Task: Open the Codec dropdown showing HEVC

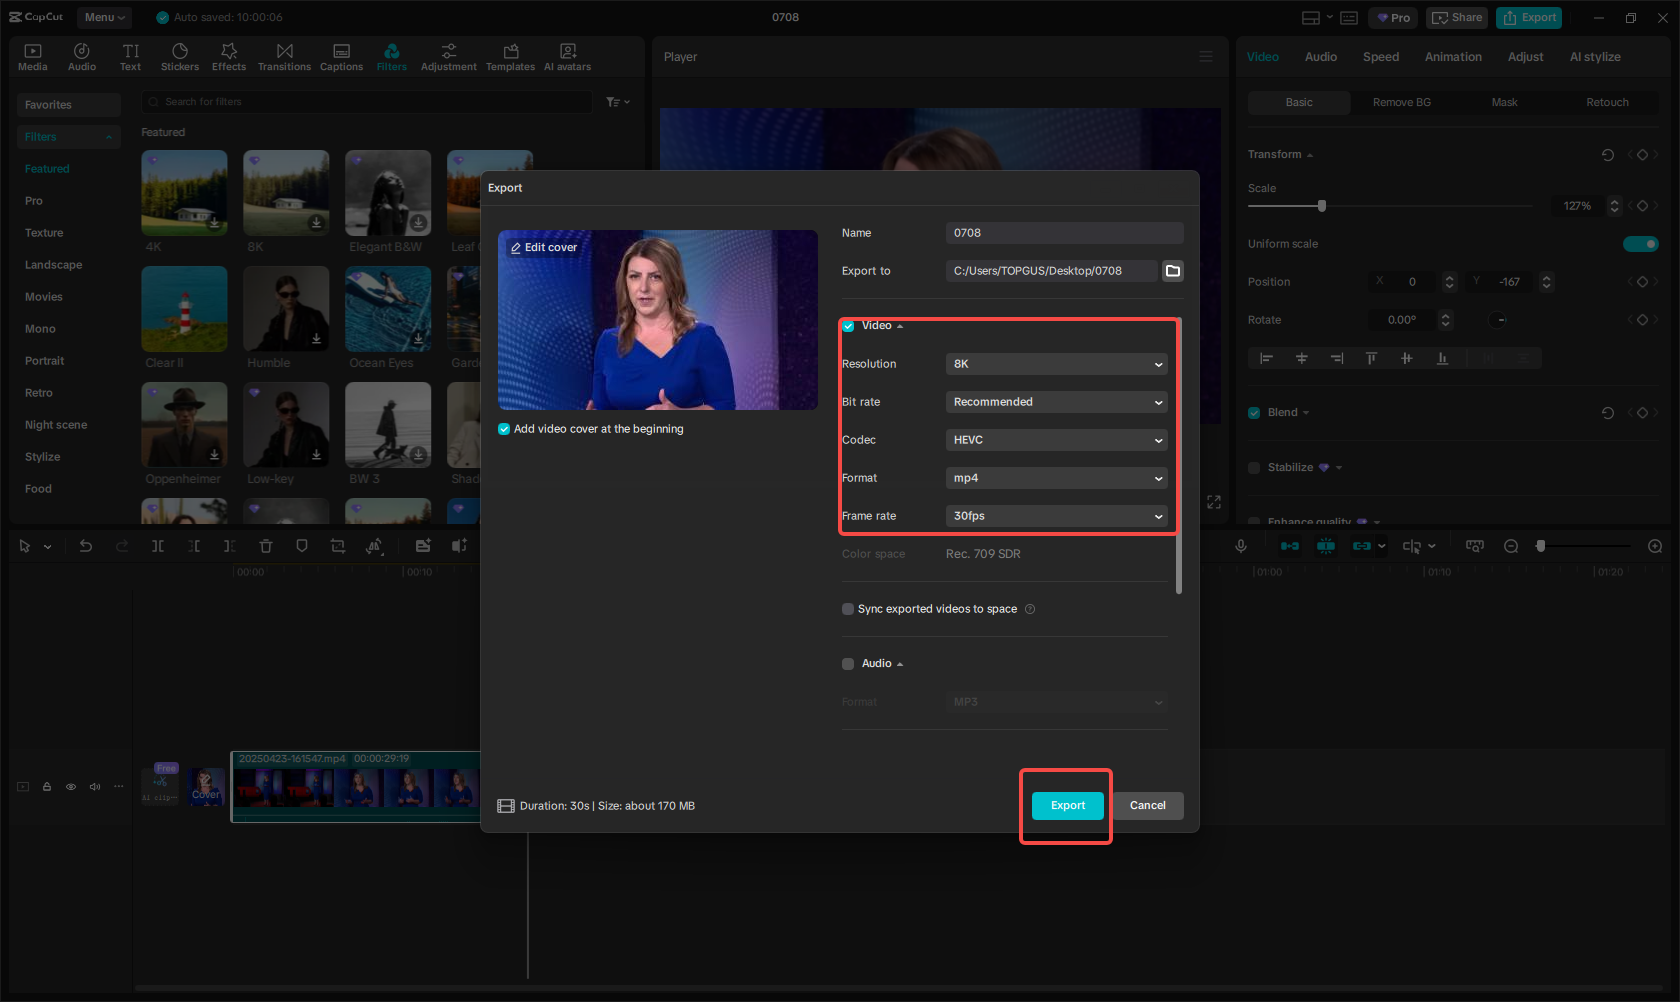Action: (x=1056, y=440)
